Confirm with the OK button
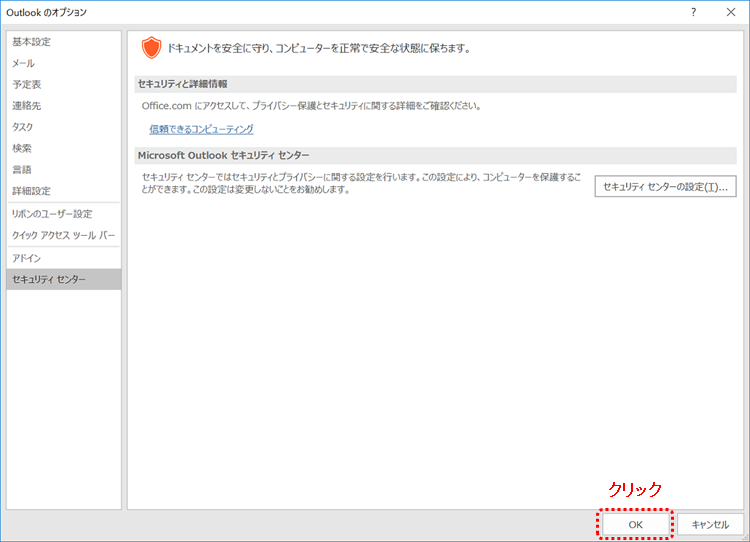Screen dimensions: 750x542 click(x=635, y=525)
